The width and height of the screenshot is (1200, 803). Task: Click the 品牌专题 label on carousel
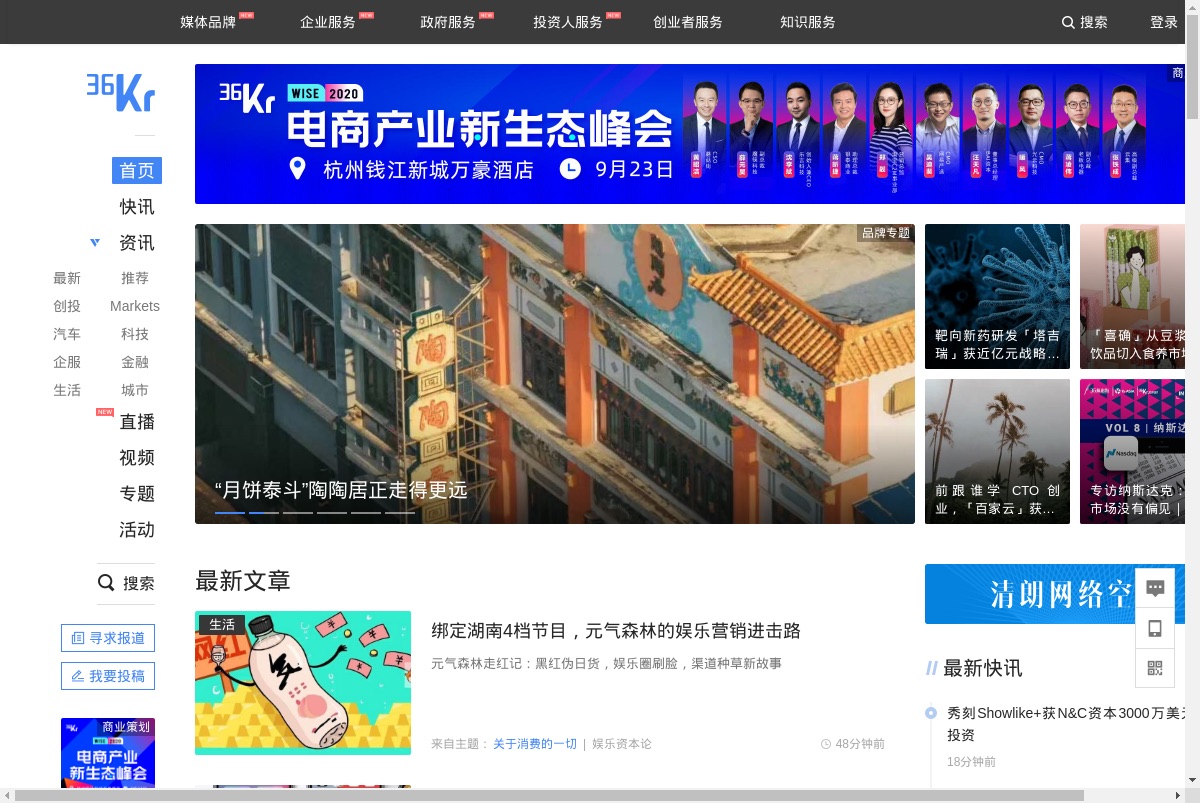886,233
